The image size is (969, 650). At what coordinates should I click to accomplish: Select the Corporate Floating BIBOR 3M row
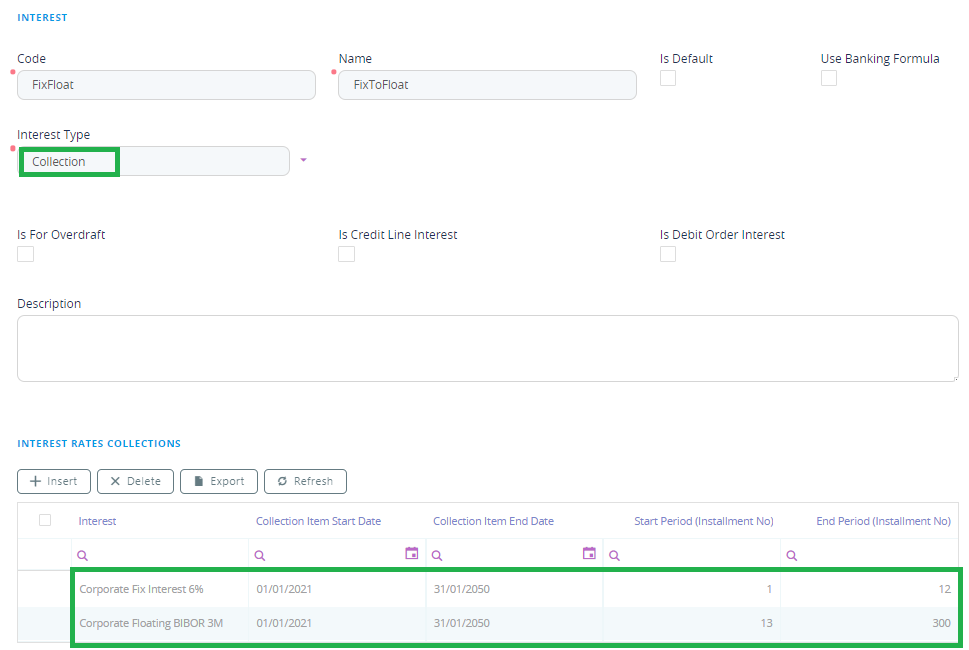[151, 623]
